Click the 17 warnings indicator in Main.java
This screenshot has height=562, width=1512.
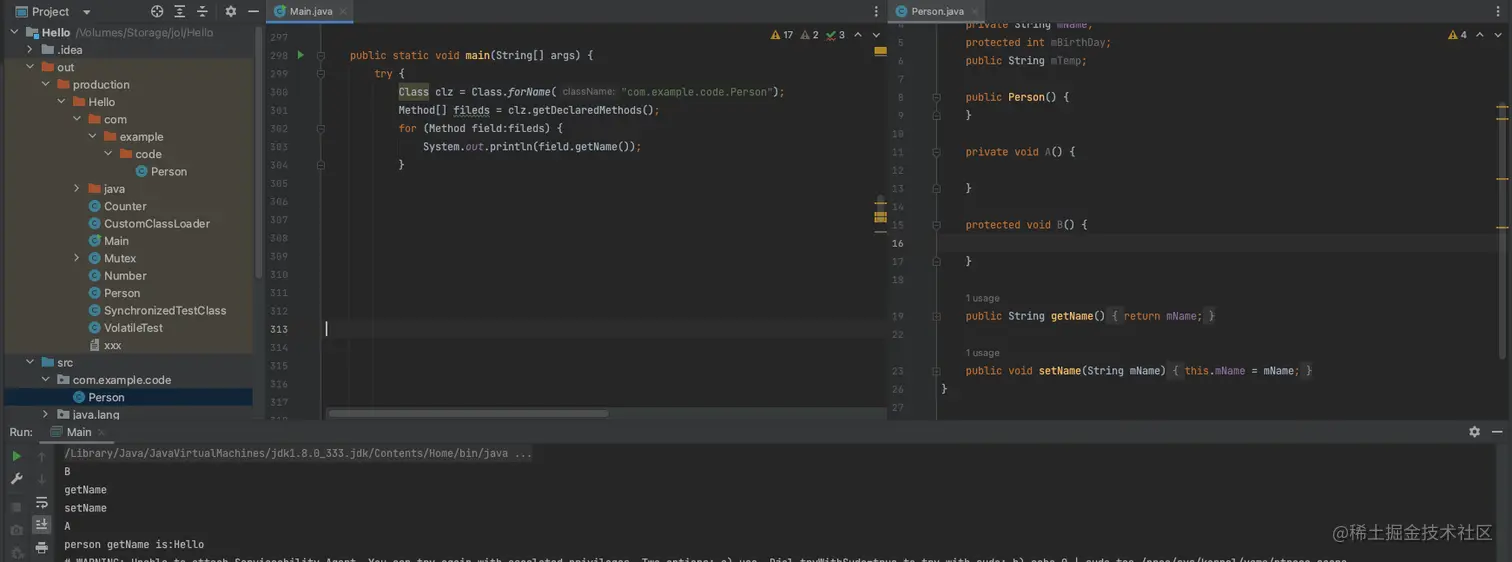tap(782, 35)
